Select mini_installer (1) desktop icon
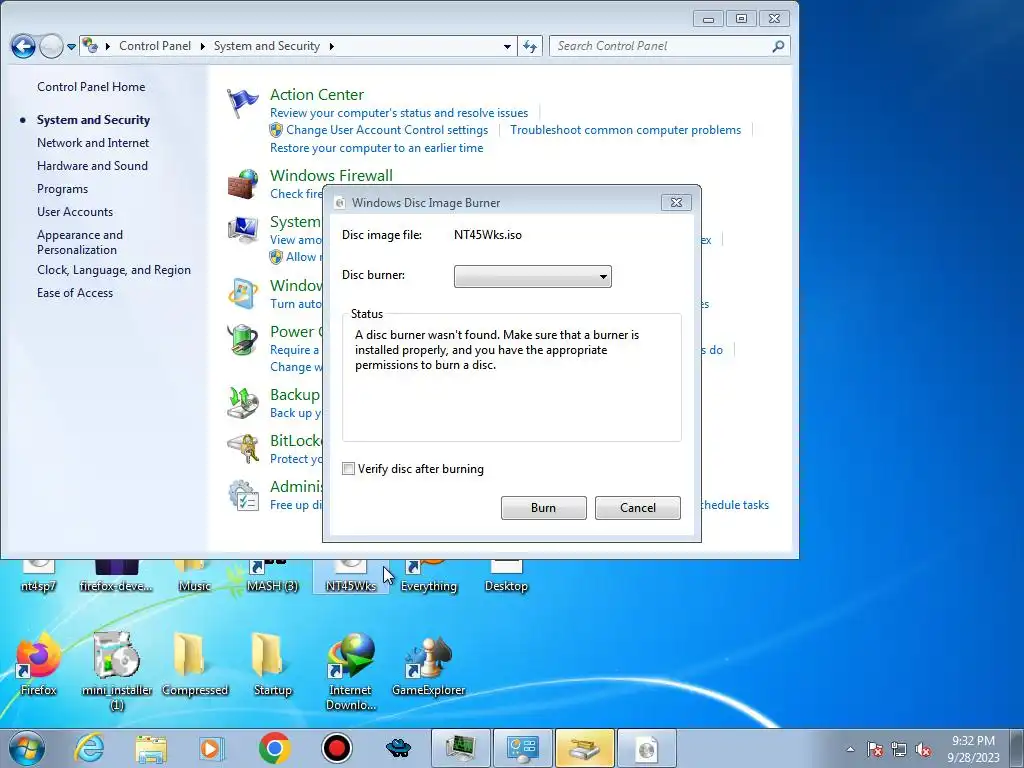 click(116, 671)
